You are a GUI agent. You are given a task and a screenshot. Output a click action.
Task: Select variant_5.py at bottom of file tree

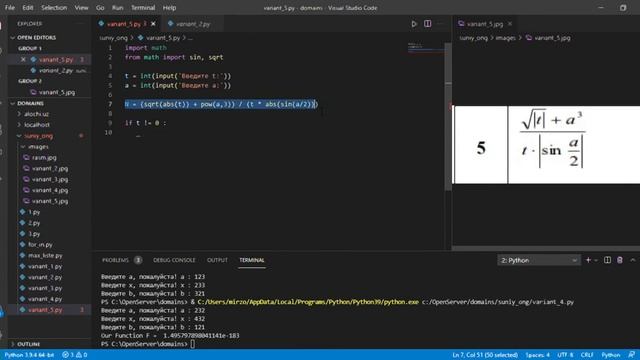click(45, 310)
